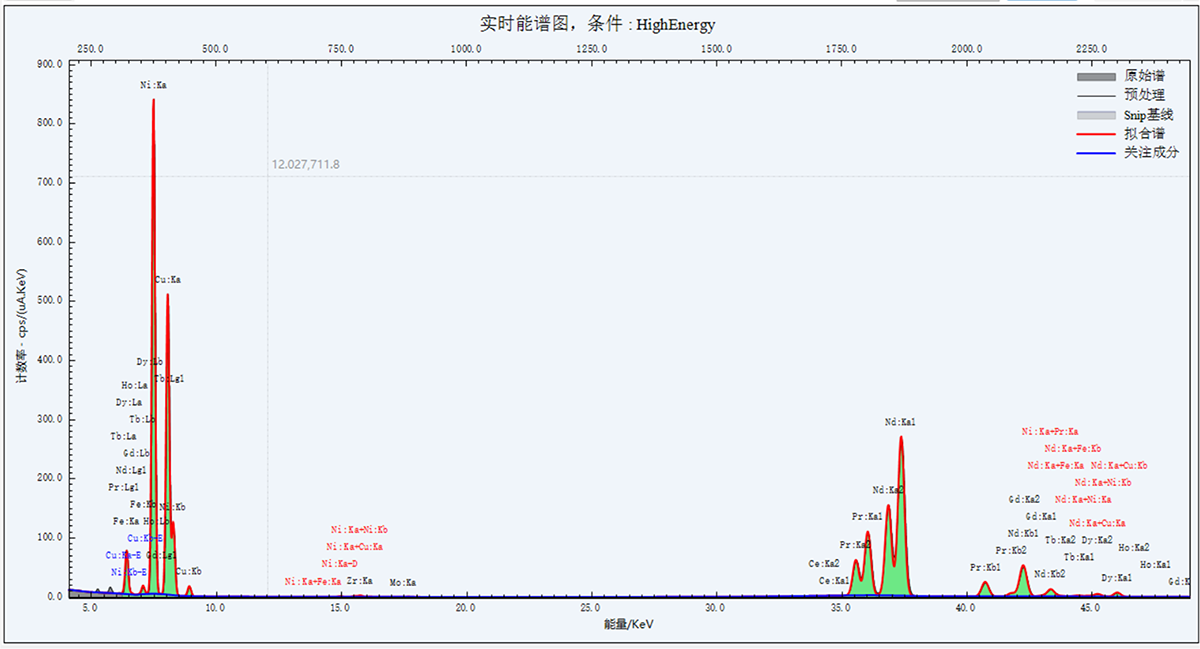The width and height of the screenshot is (1200, 649).
Task: Click the red Ni:Ka+Ni:Kb sum peak label
Action: (x=359, y=530)
